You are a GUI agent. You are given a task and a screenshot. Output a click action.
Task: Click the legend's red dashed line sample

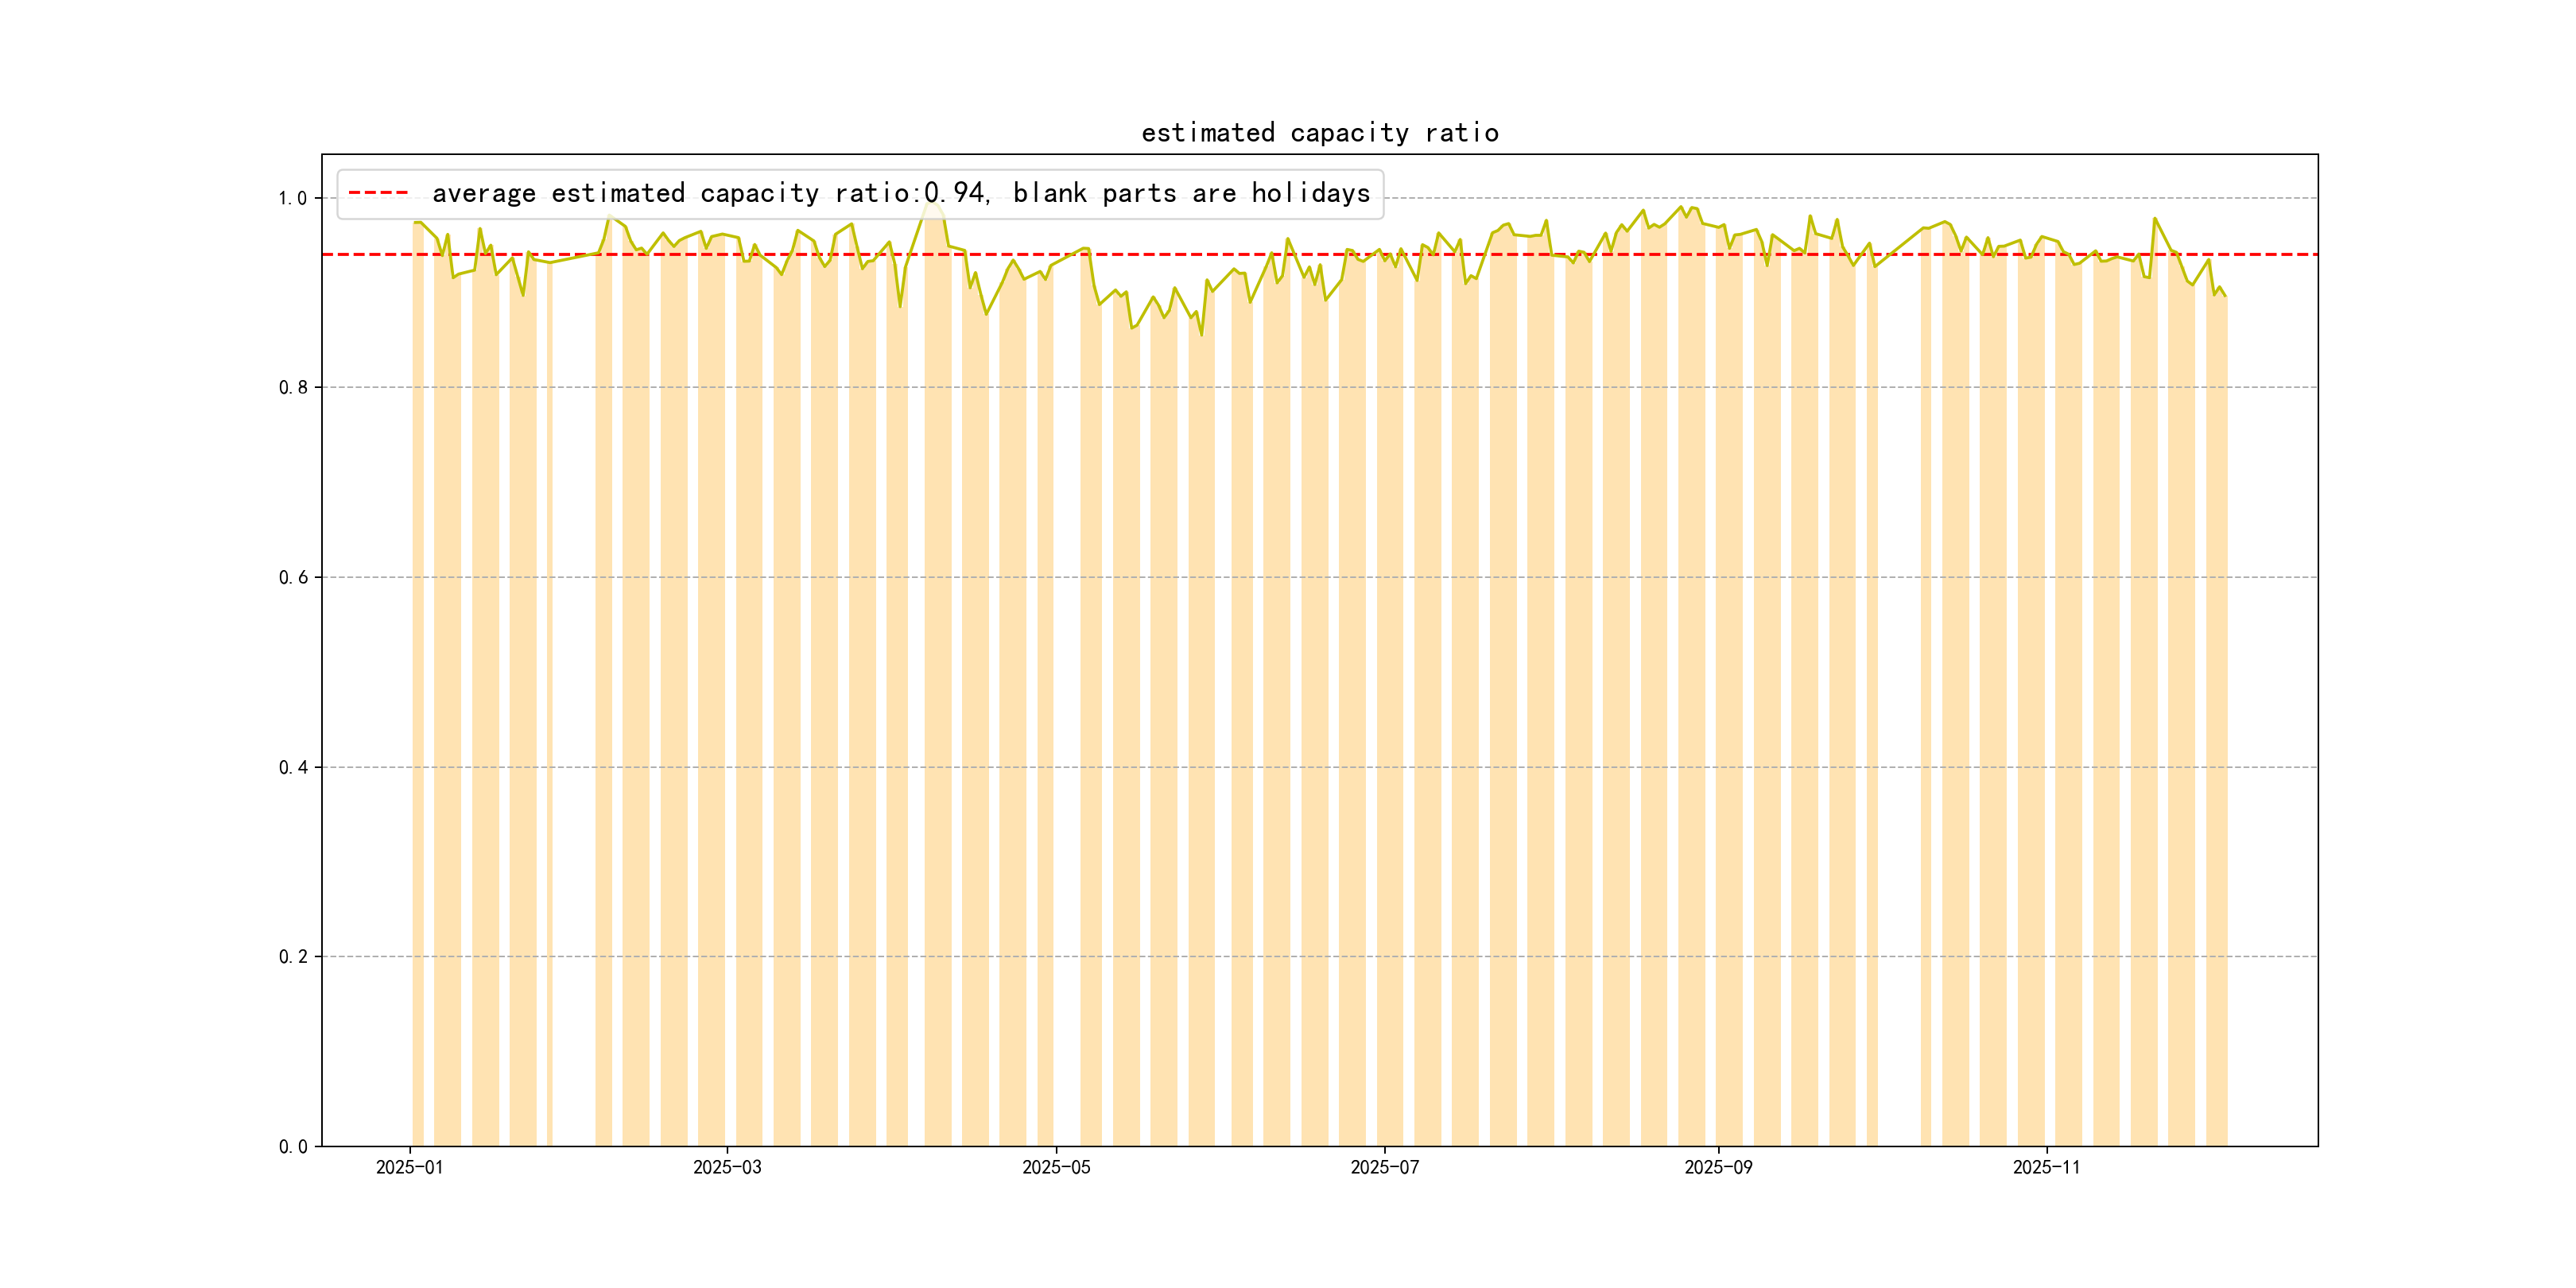pyautogui.click(x=378, y=193)
